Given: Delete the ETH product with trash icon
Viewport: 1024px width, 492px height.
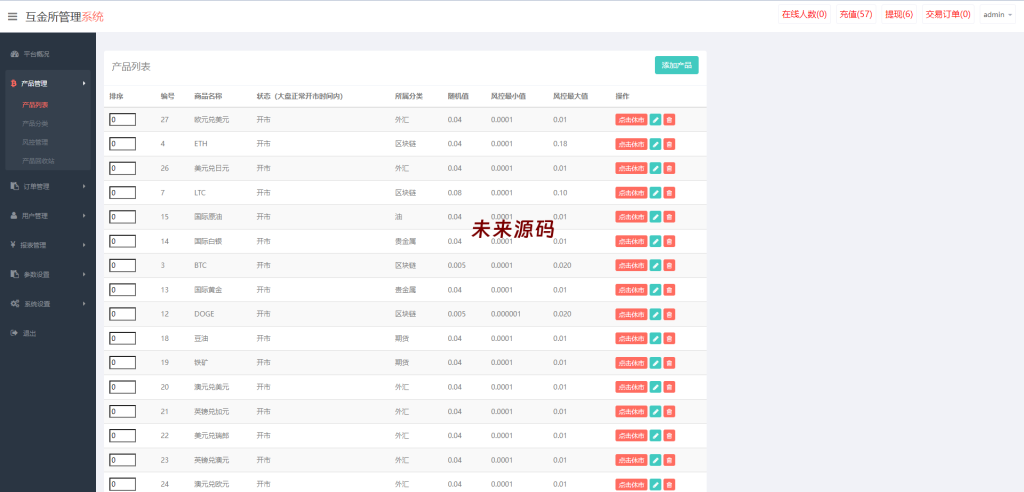Looking at the screenshot, I should (669, 144).
